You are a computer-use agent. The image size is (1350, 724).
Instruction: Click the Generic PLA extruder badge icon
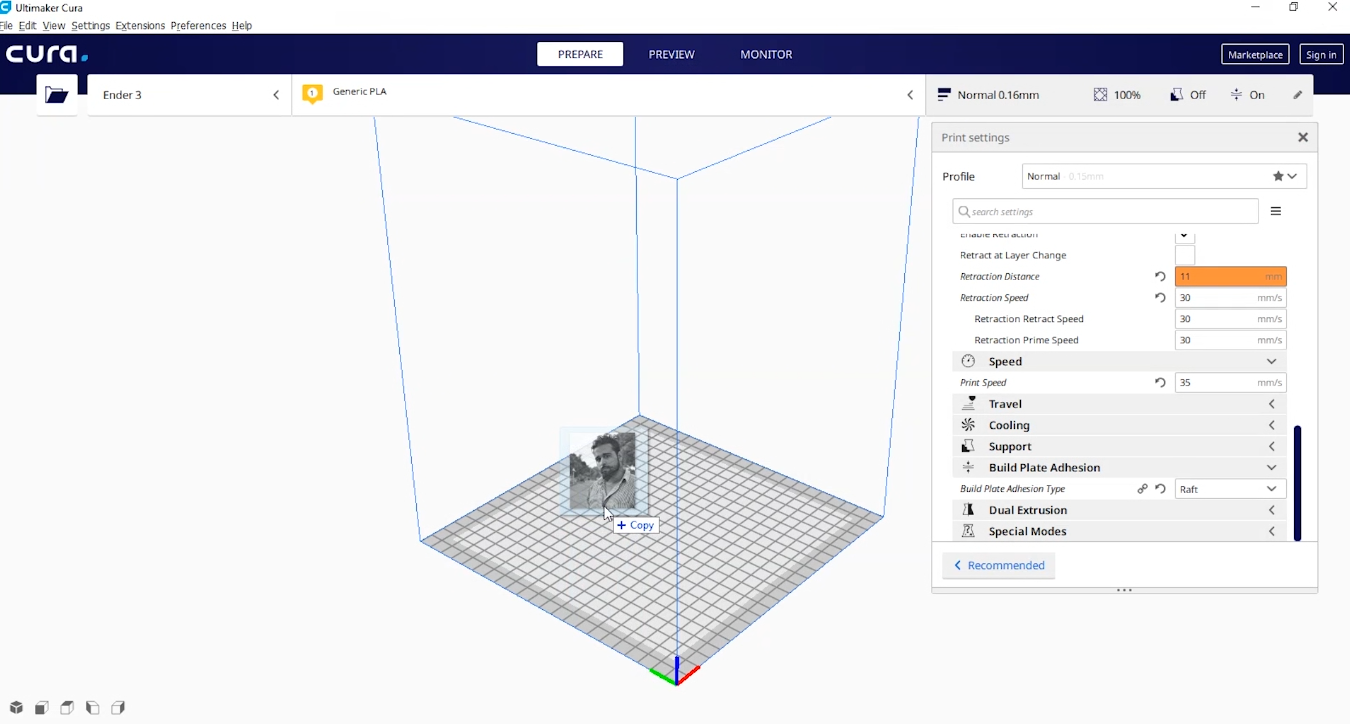(x=312, y=94)
